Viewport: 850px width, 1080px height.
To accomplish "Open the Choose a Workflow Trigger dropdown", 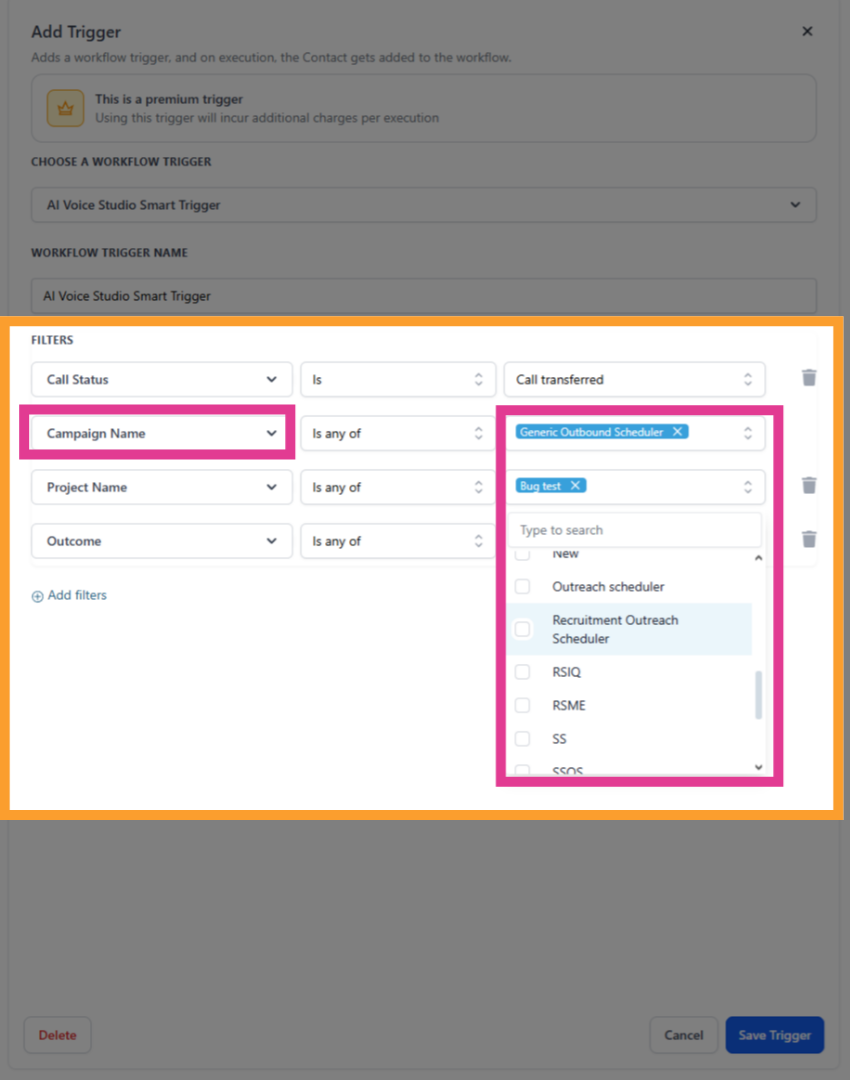I will point(424,205).
